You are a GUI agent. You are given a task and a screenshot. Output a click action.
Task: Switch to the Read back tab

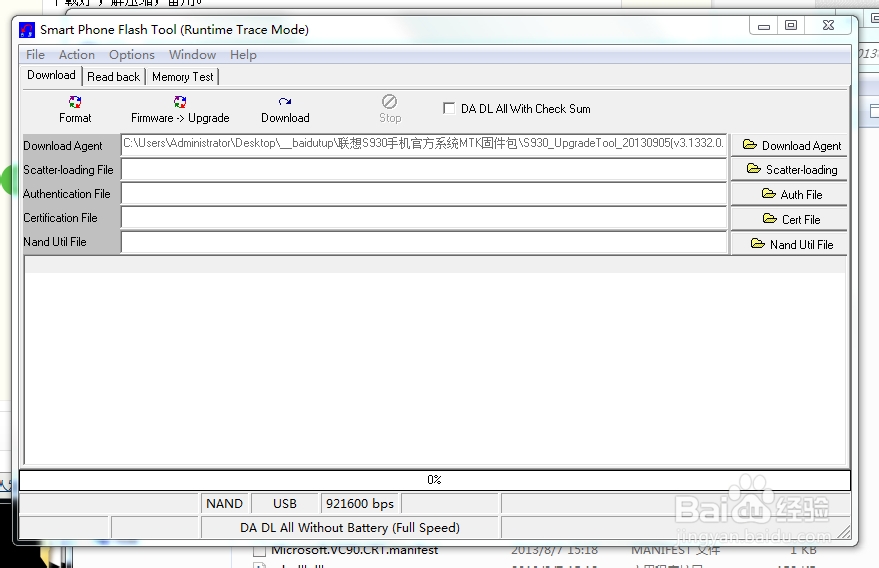point(113,77)
